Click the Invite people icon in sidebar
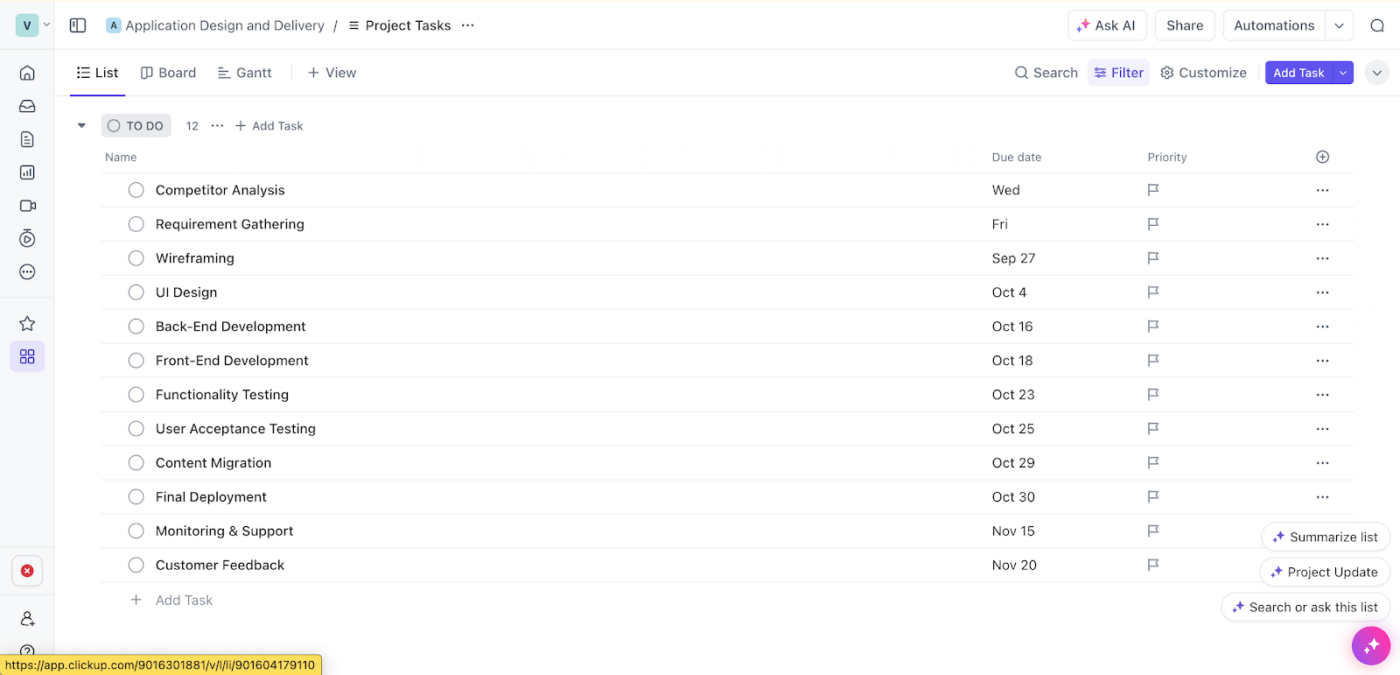Image resolution: width=1400 pixels, height=675 pixels. click(27, 619)
